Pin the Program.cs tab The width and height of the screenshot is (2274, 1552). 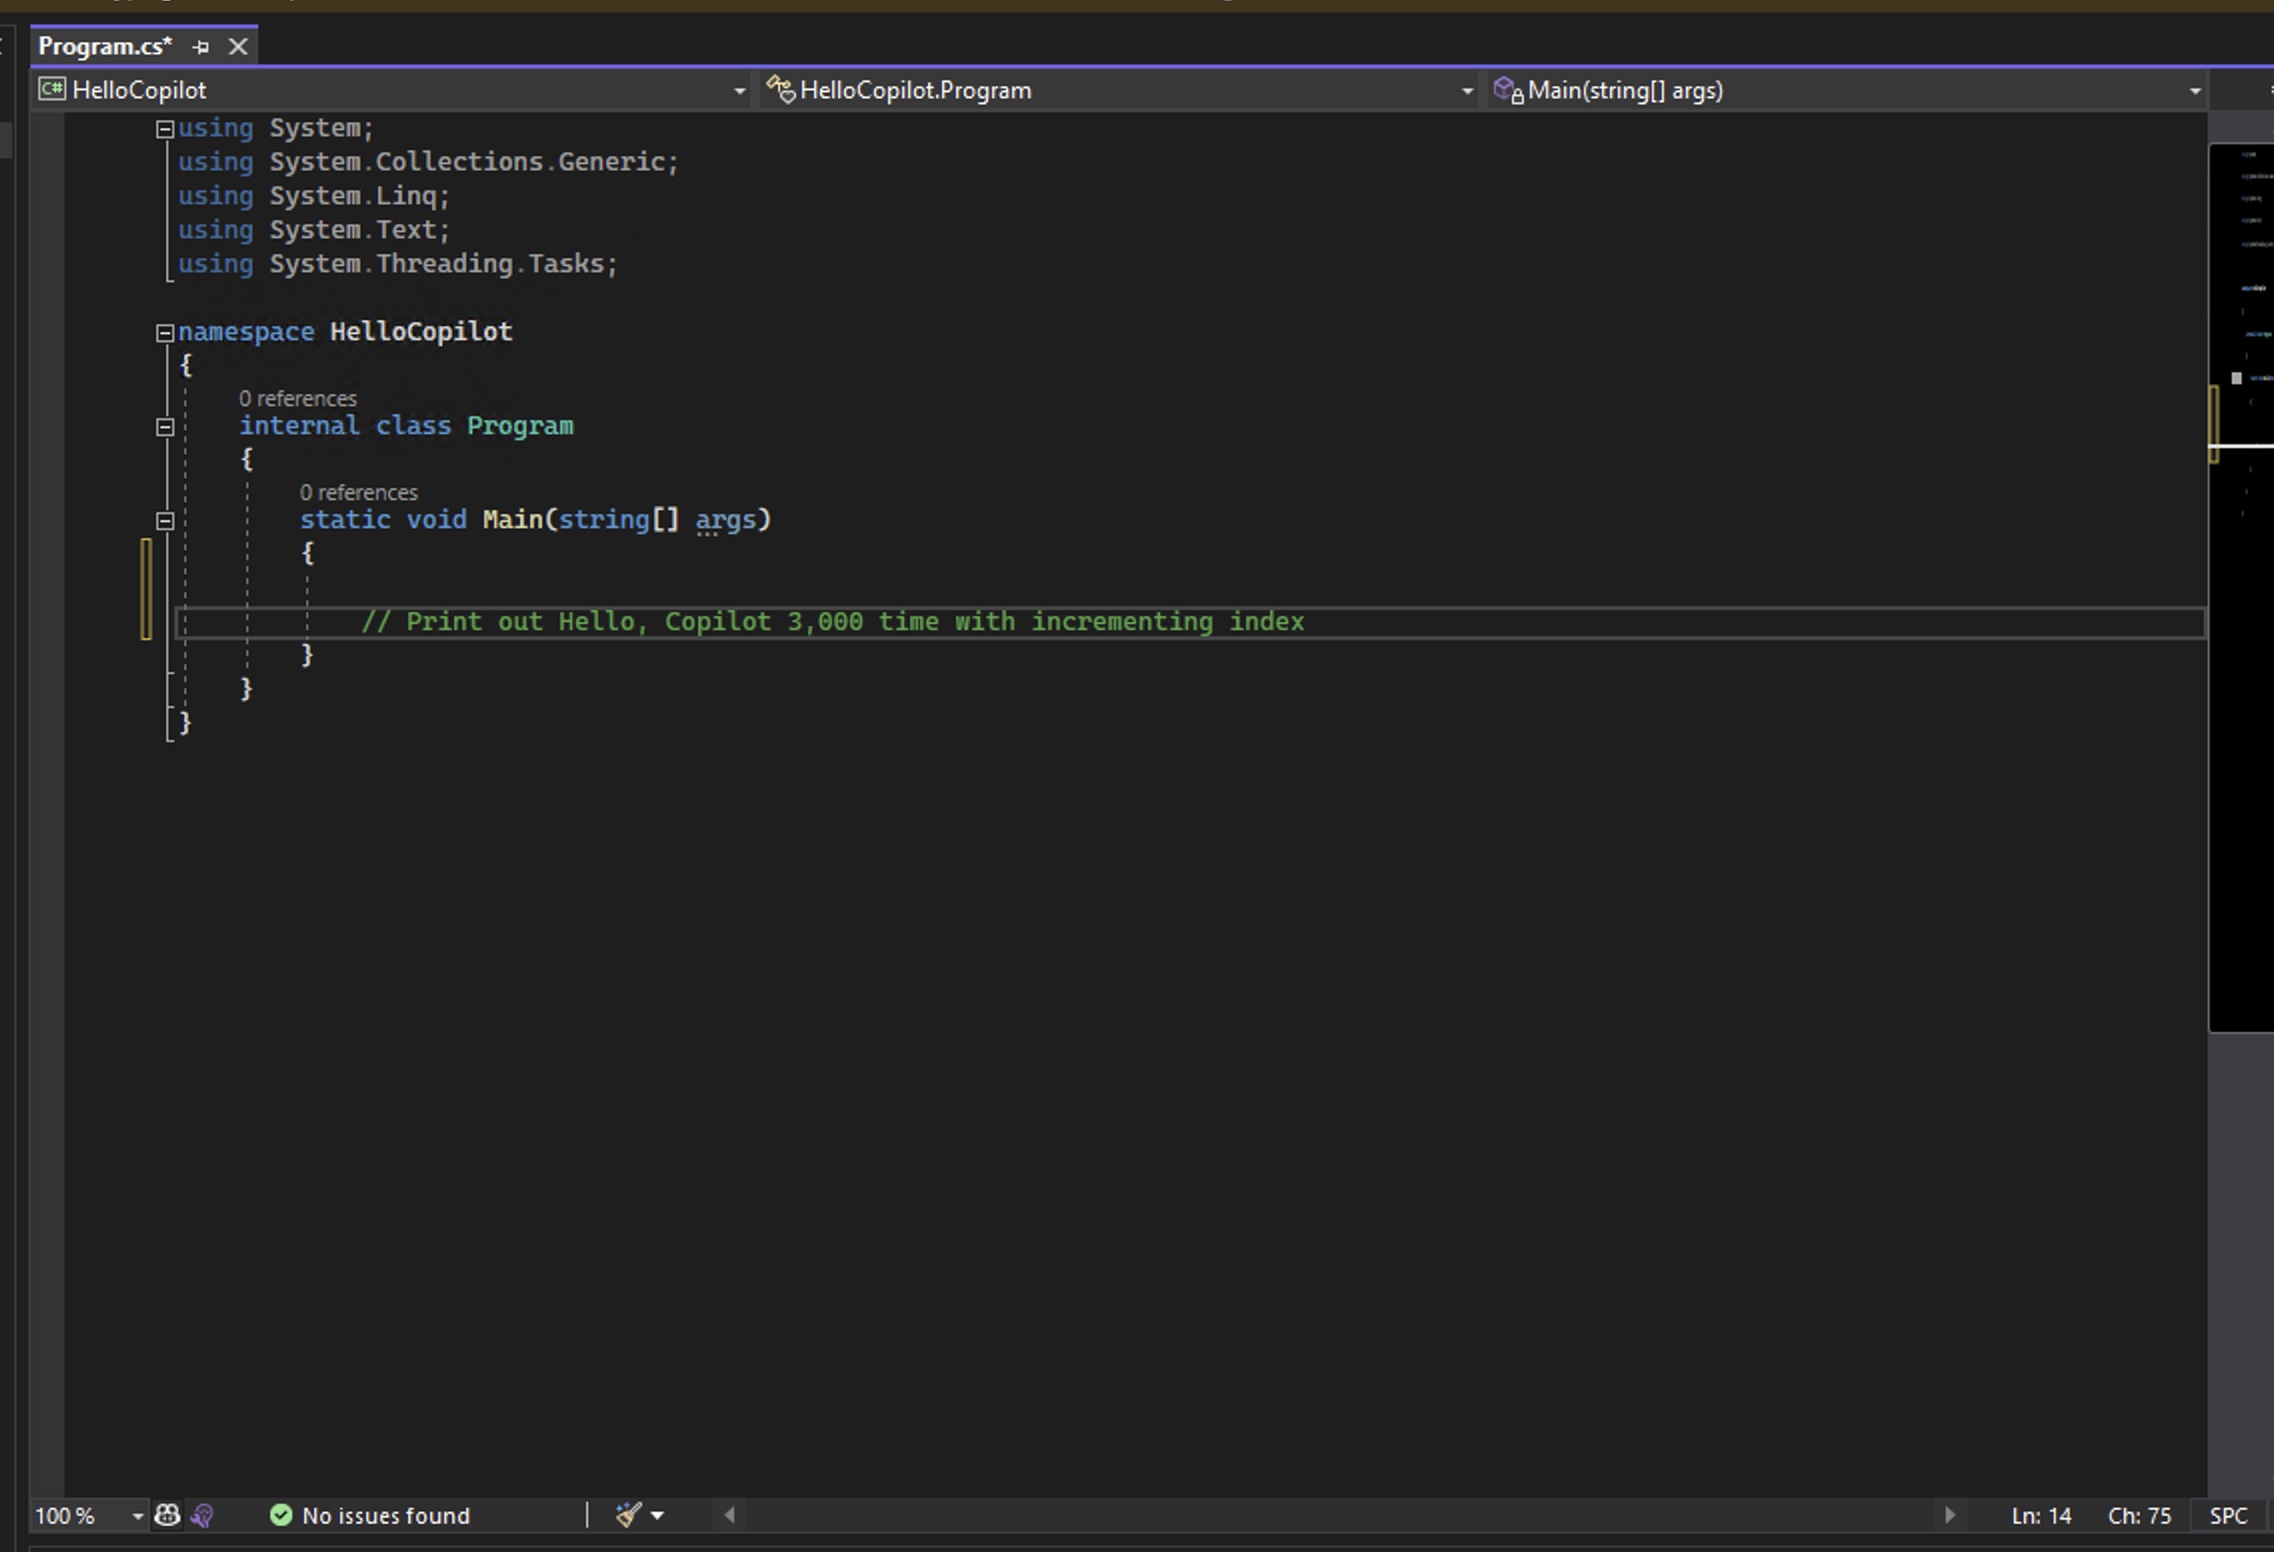[x=201, y=47]
